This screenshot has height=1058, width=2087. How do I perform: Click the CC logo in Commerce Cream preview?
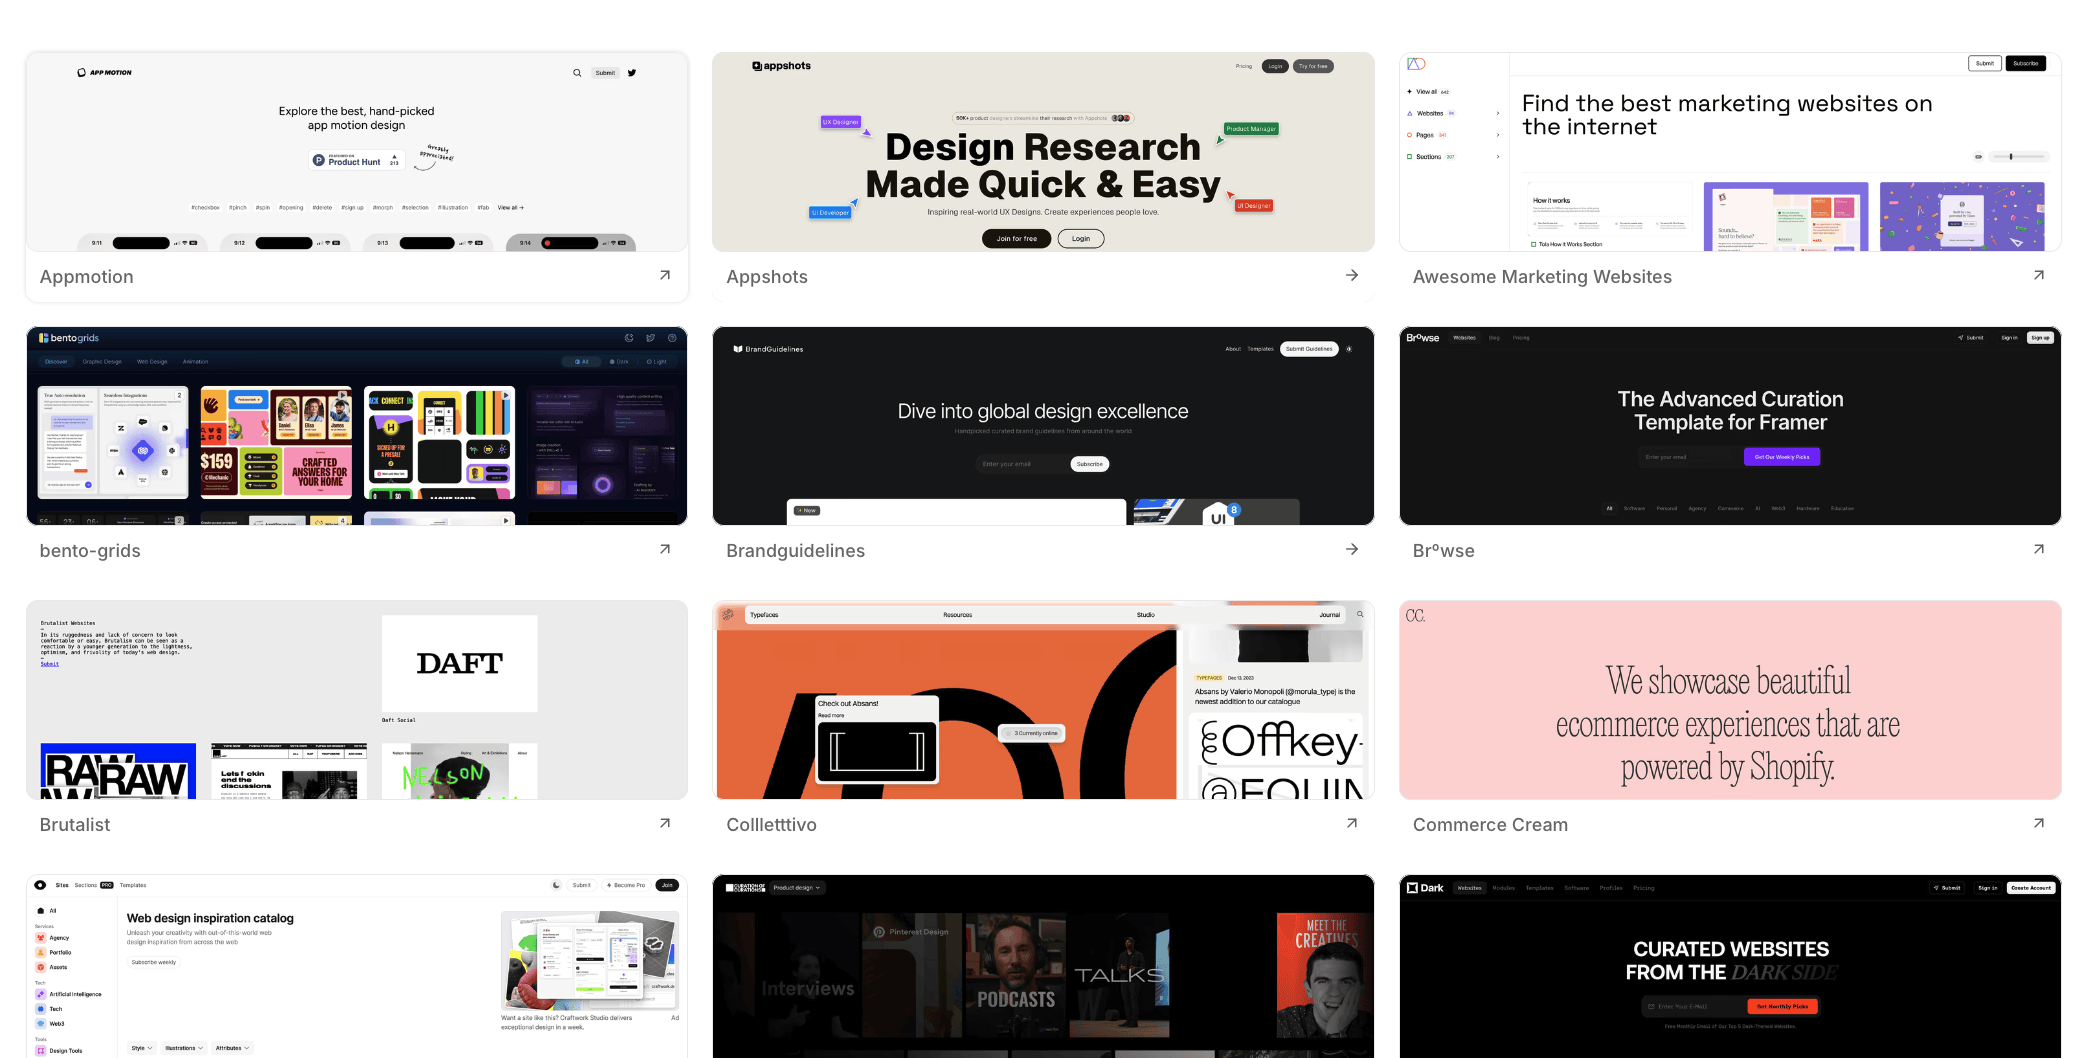[1415, 616]
